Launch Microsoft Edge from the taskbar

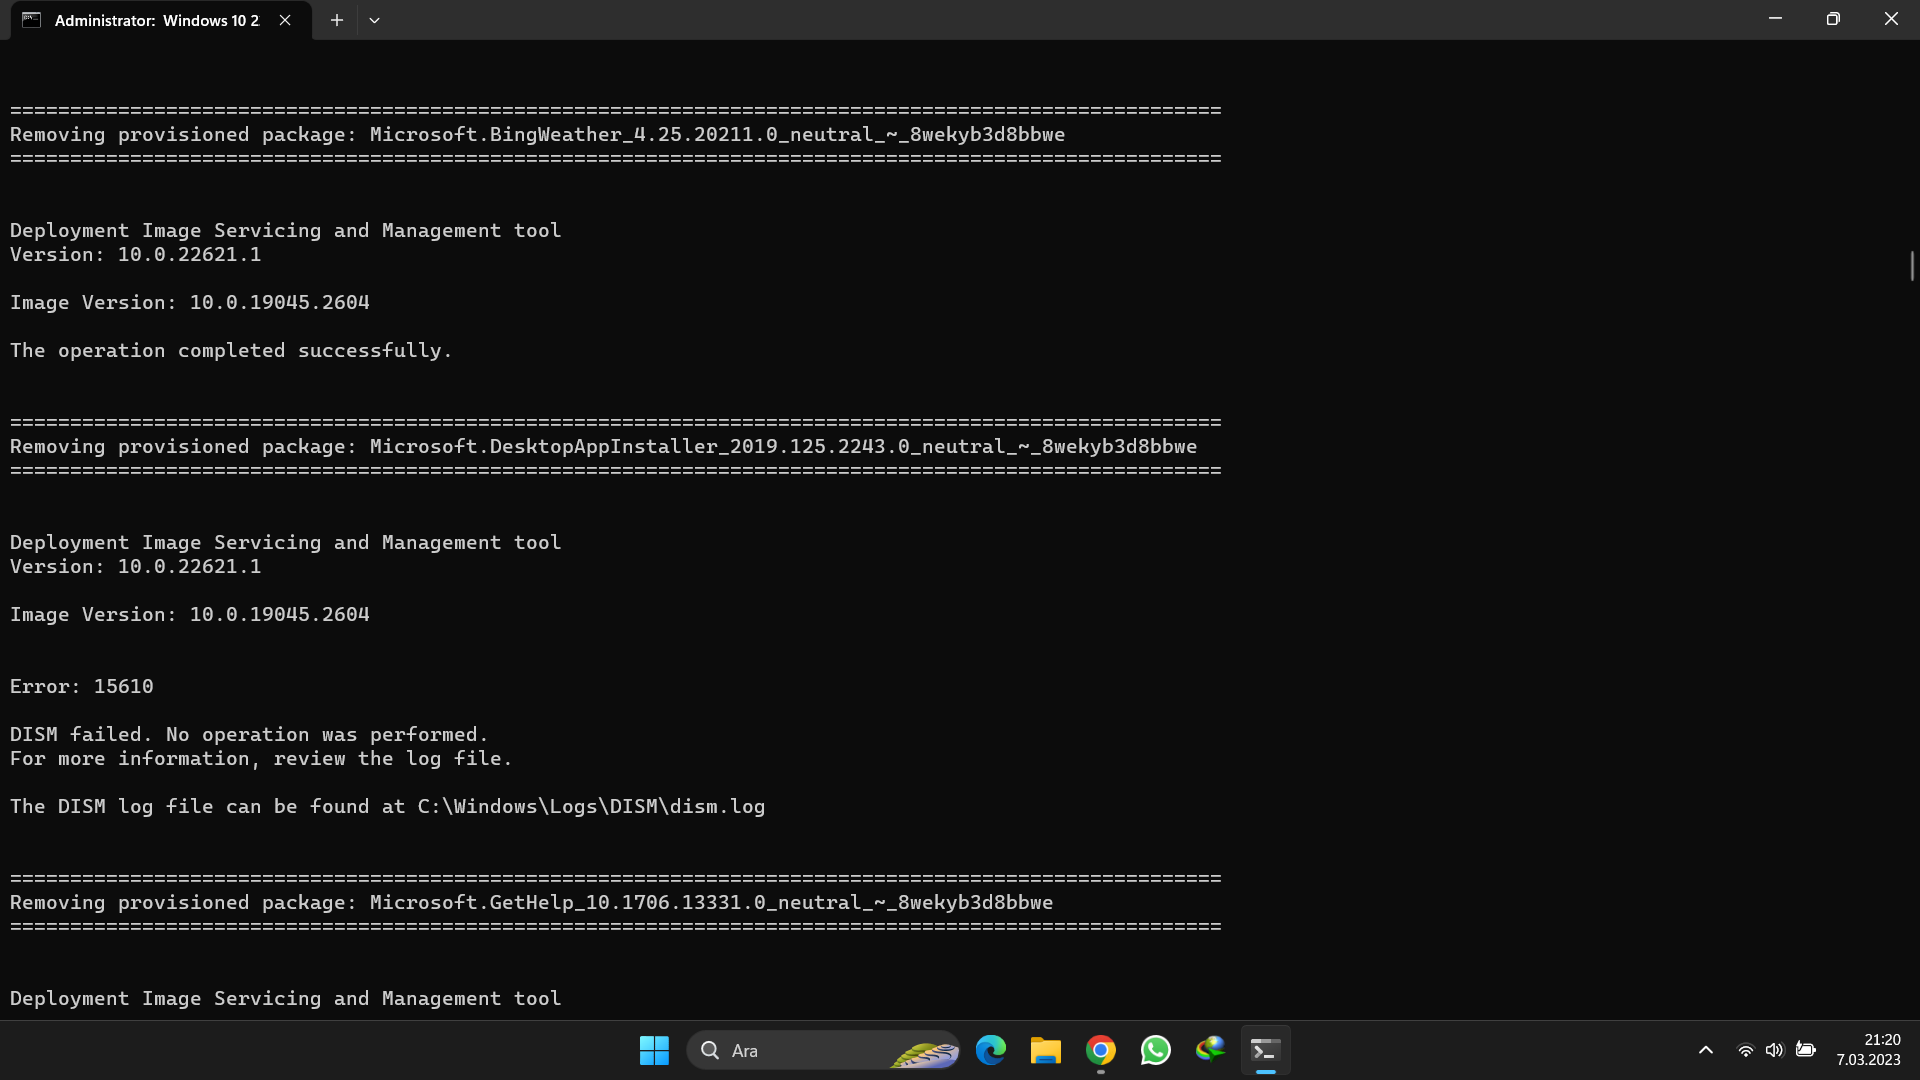pyautogui.click(x=991, y=1050)
